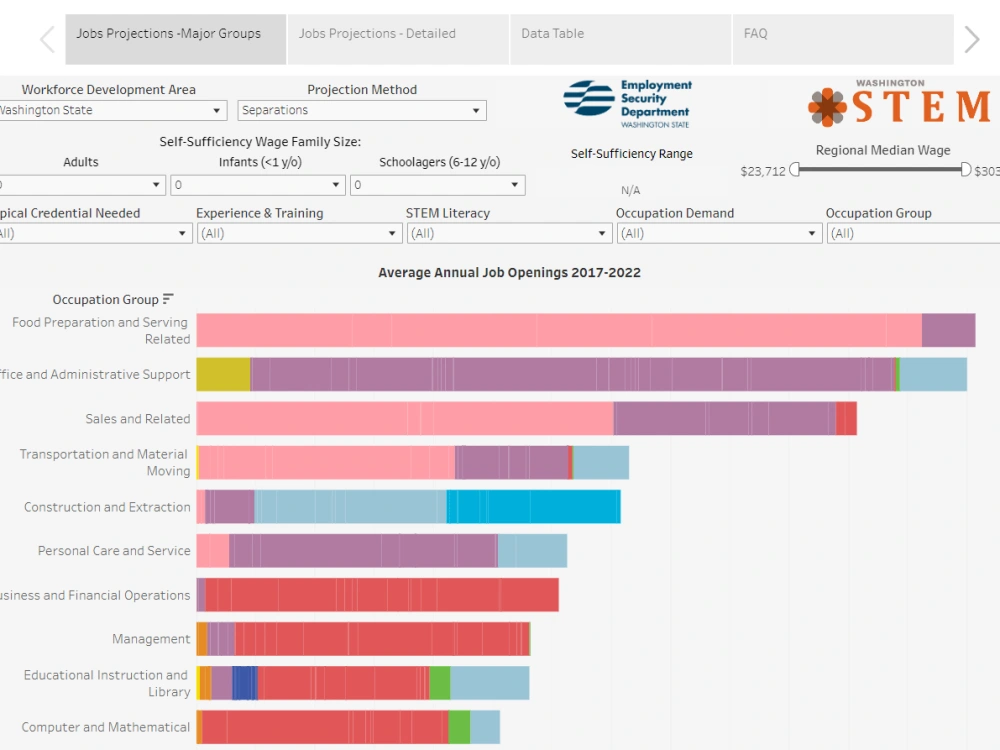This screenshot has width=1000, height=750.
Task: Click the Construction and Extraction label
Action: [107, 507]
